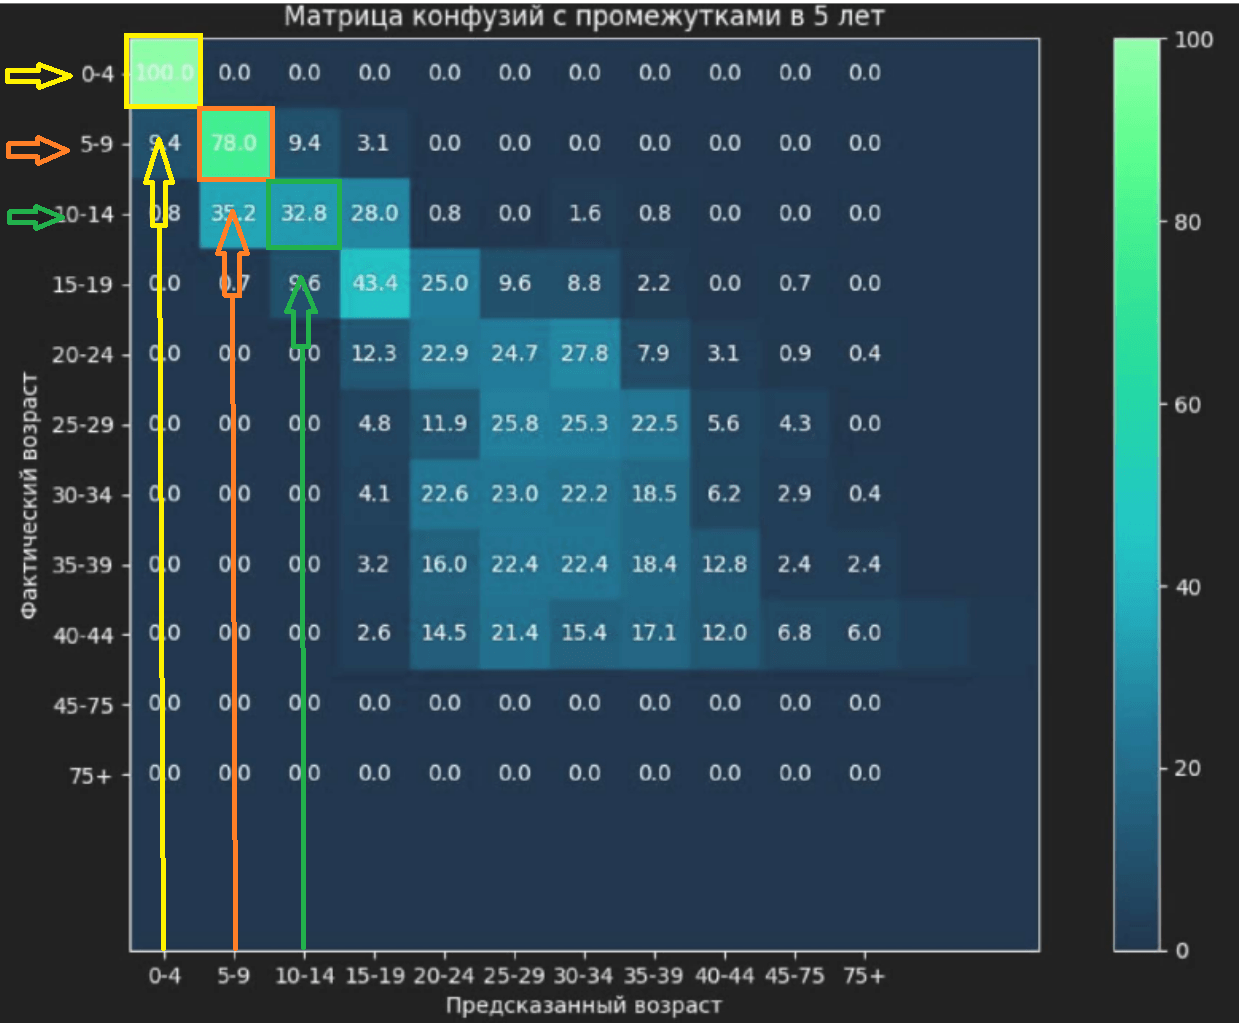Click the cell showing 8.8
Screen dimensions: 1239x1023
[x=584, y=283]
